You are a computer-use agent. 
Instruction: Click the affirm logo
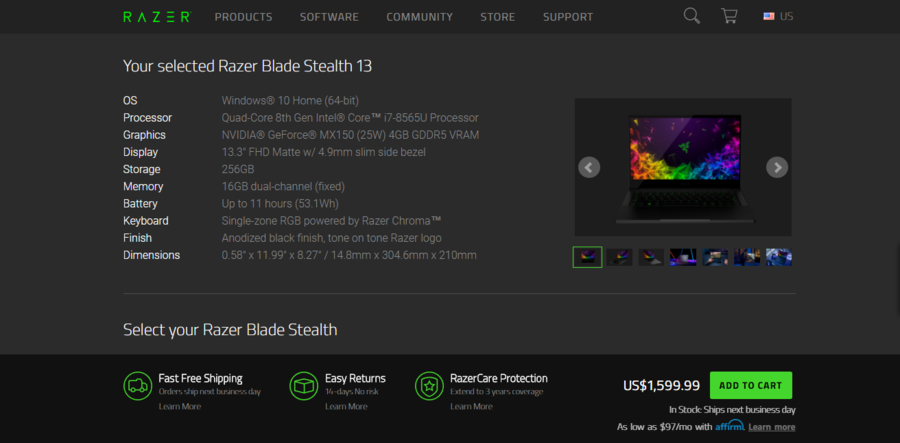click(730, 426)
